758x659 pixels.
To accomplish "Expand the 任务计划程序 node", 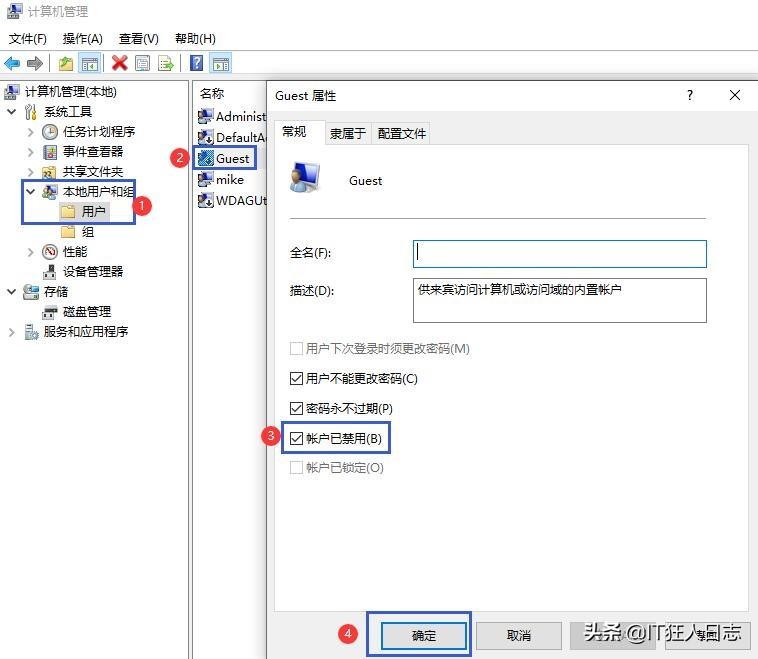I will pos(30,132).
